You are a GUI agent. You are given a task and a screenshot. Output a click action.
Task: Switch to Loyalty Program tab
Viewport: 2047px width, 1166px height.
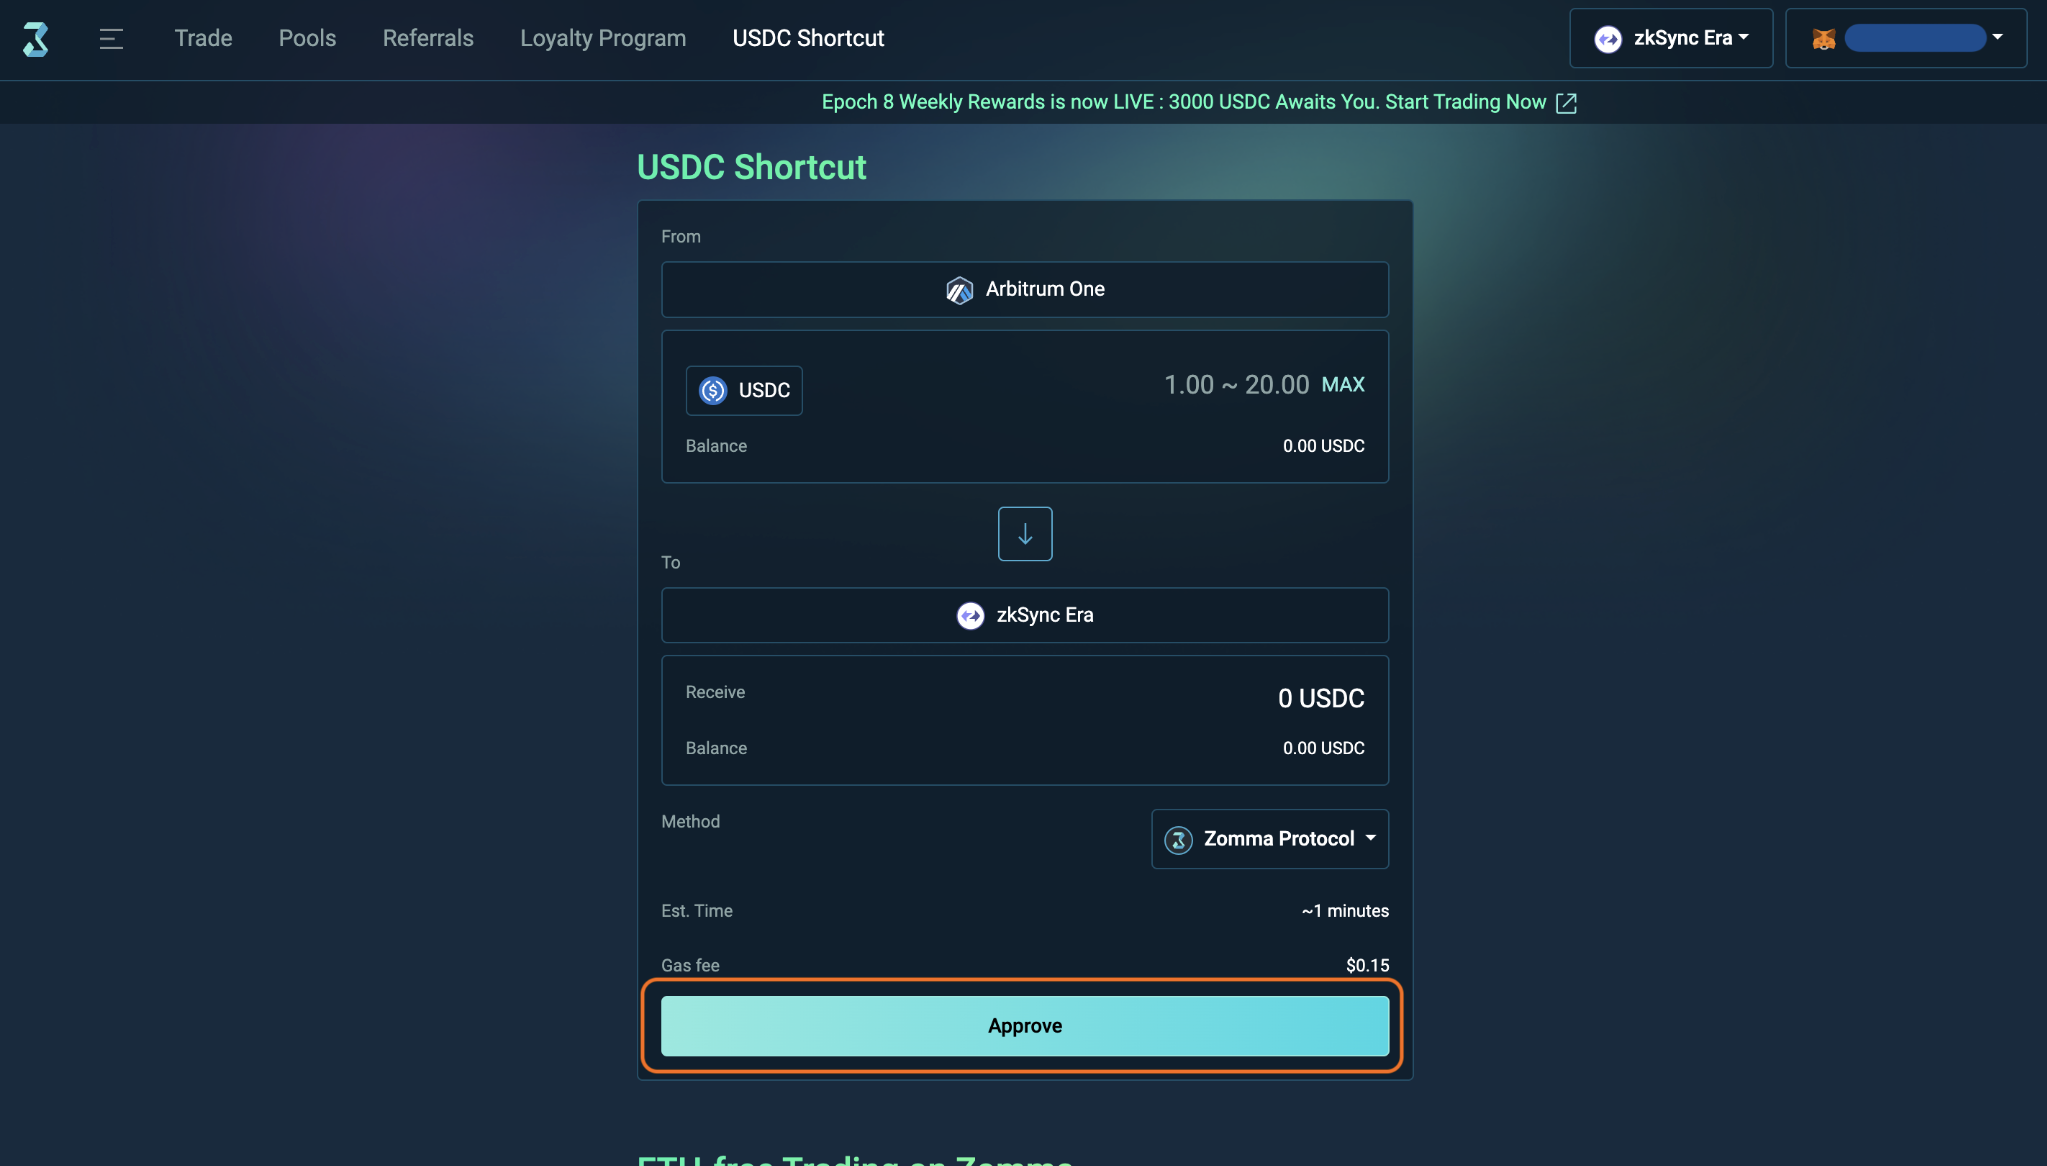point(603,38)
